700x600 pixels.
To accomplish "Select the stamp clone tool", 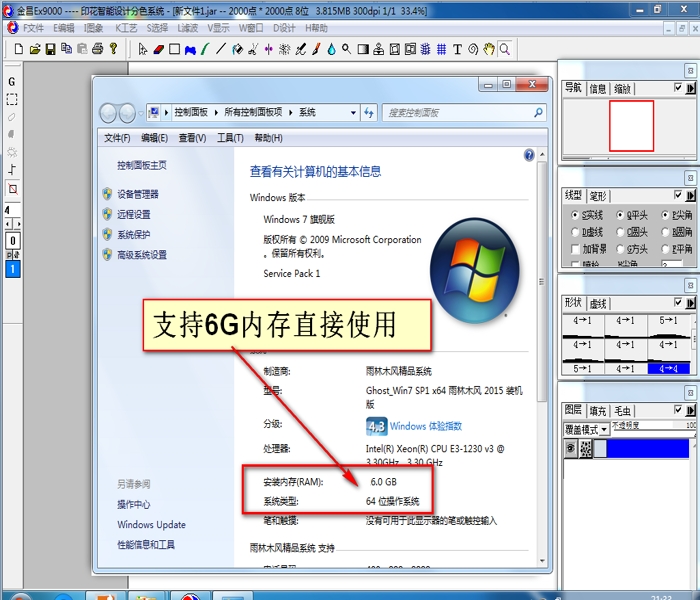I will click(x=378, y=49).
